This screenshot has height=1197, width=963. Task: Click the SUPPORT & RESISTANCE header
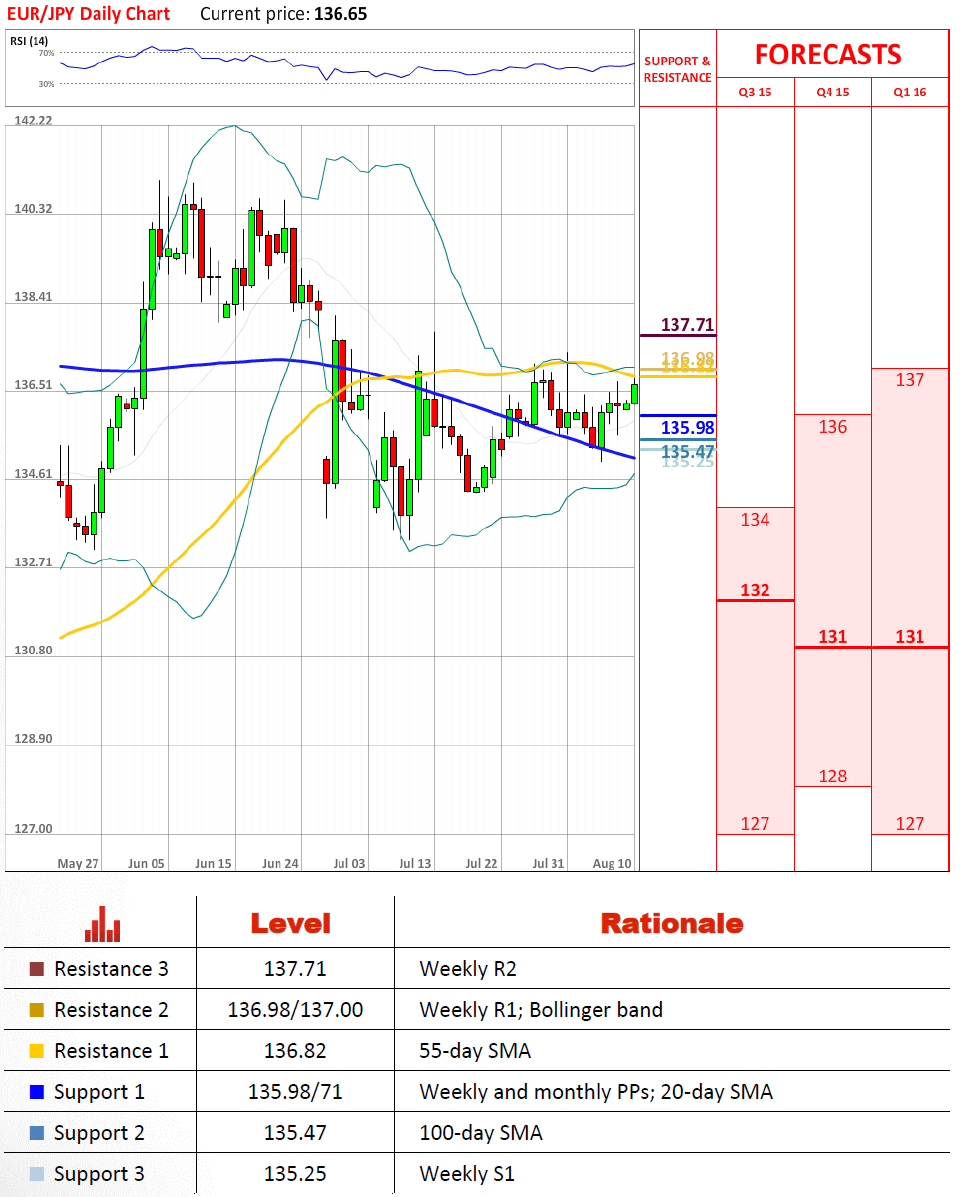click(677, 69)
